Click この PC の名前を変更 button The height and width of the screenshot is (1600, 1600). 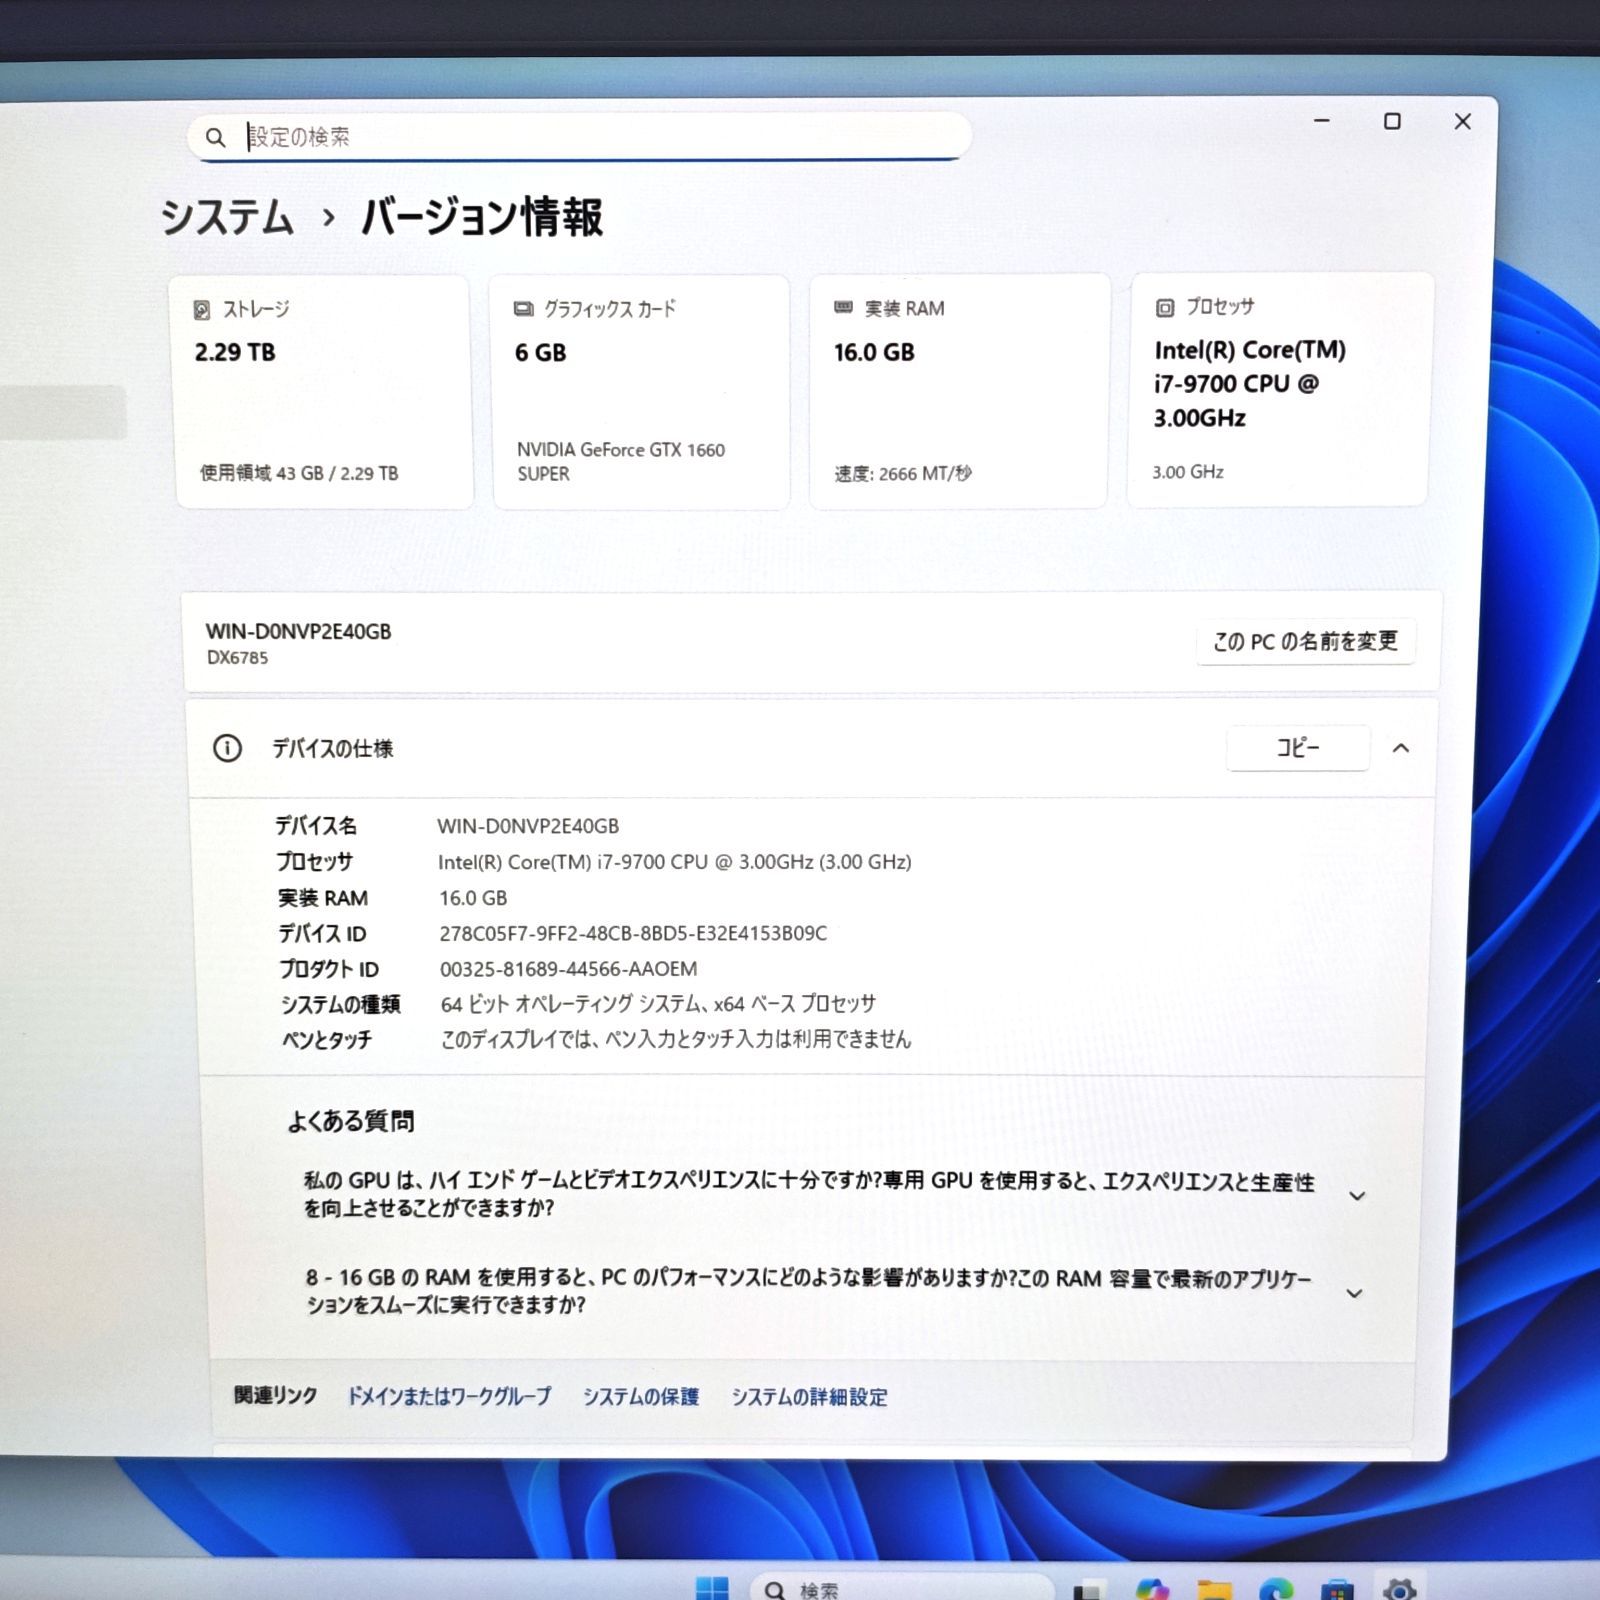1305,641
